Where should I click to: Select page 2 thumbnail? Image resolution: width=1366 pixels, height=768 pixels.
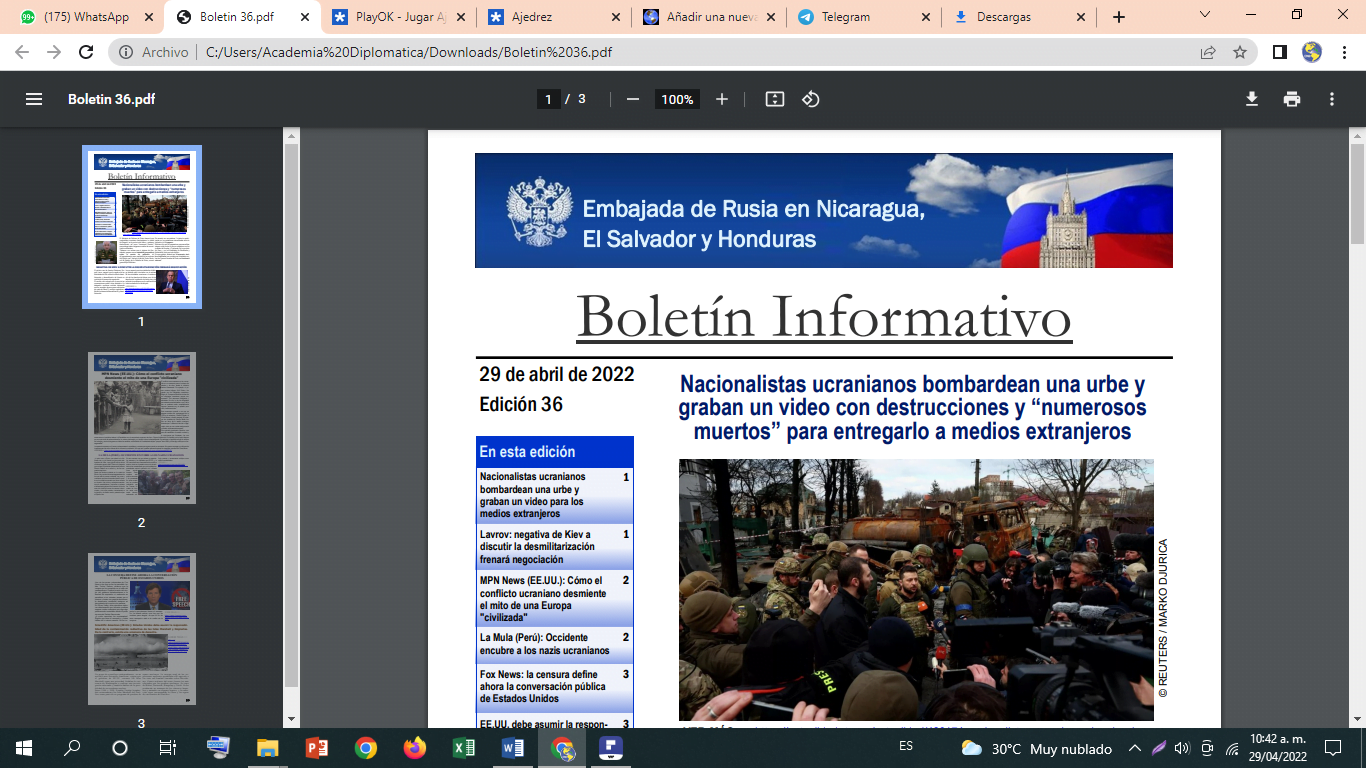pyautogui.click(x=141, y=427)
